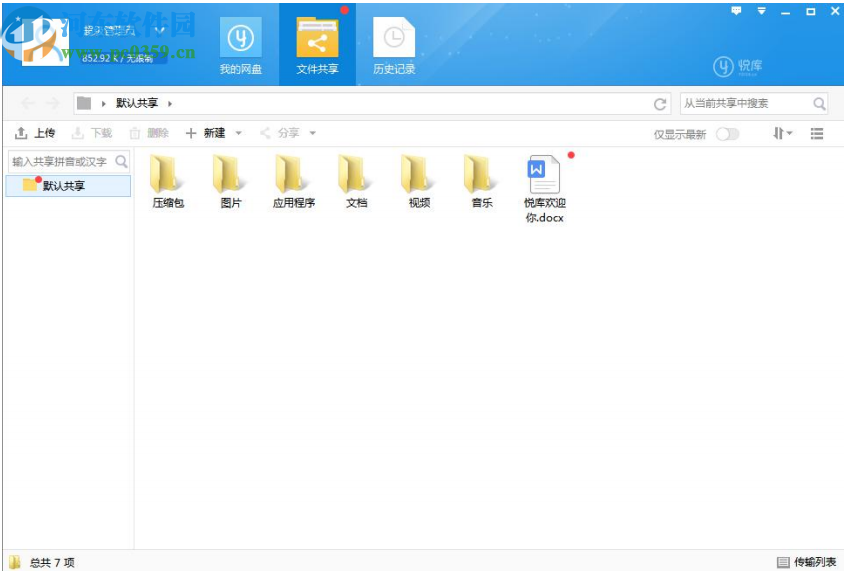Click the 上传 upload button
Image resolution: width=851 pixels, height=572 pixels.
coord(35,133)
